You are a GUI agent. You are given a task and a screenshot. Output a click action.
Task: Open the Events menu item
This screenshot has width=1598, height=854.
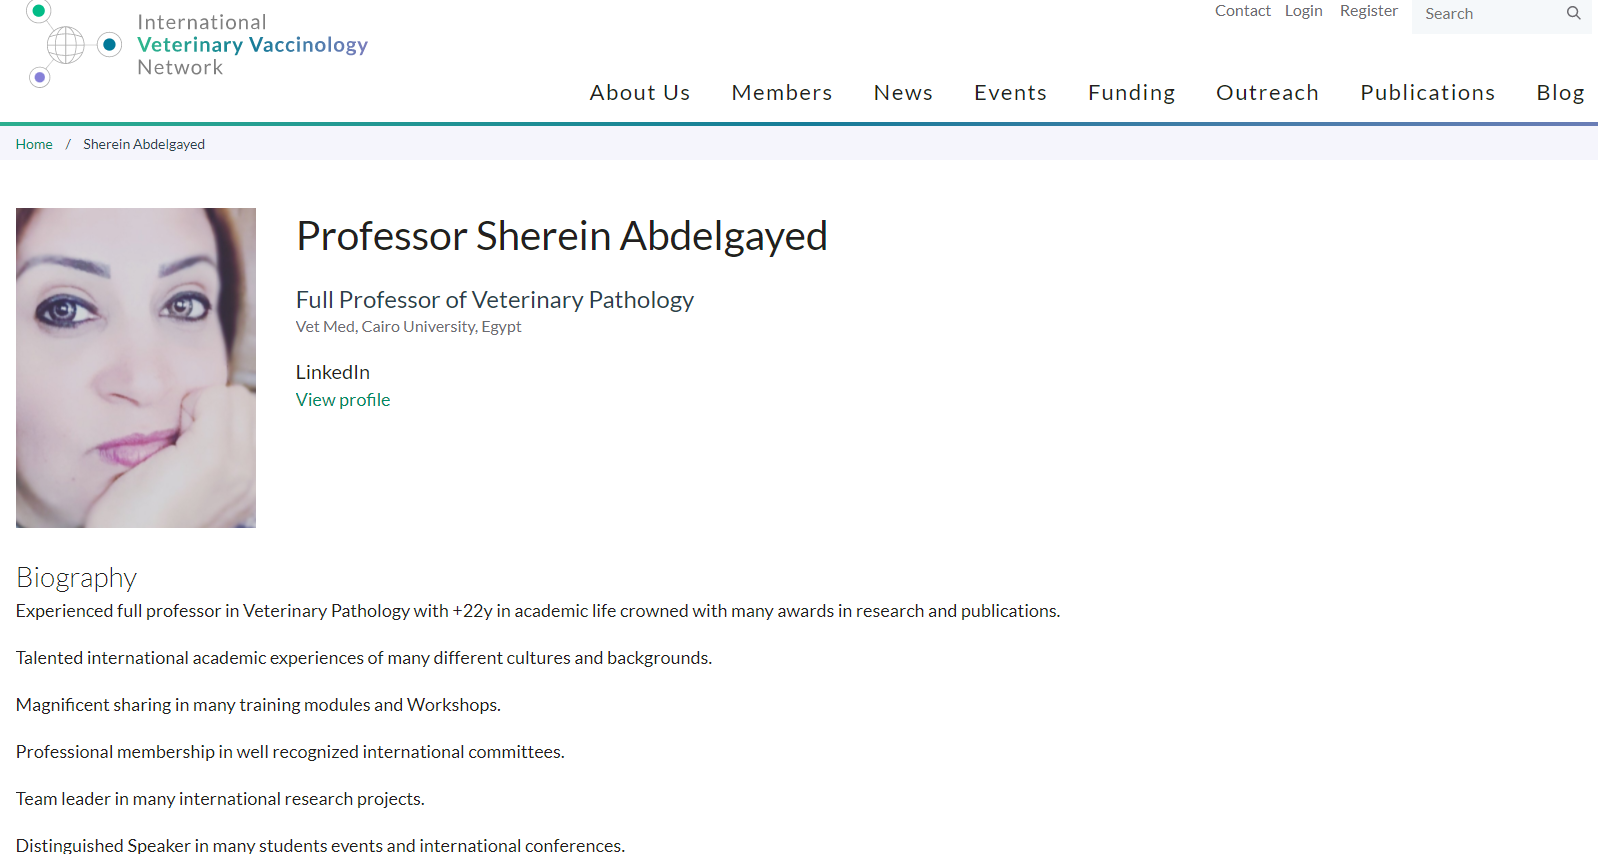click(1010, 93)
